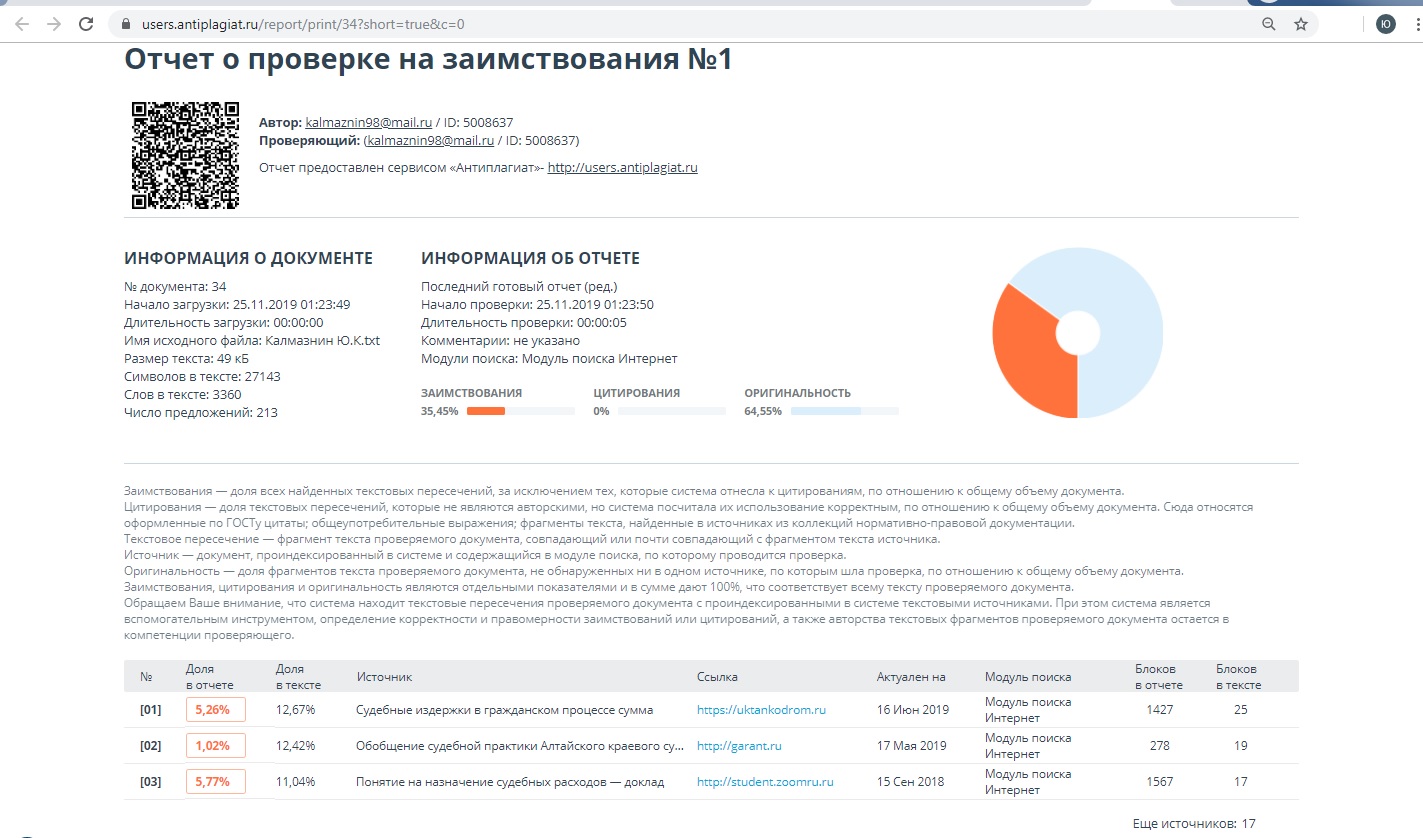
Task: Open the zoom magnifier icon in address bar
Action: pos(1268,24)
